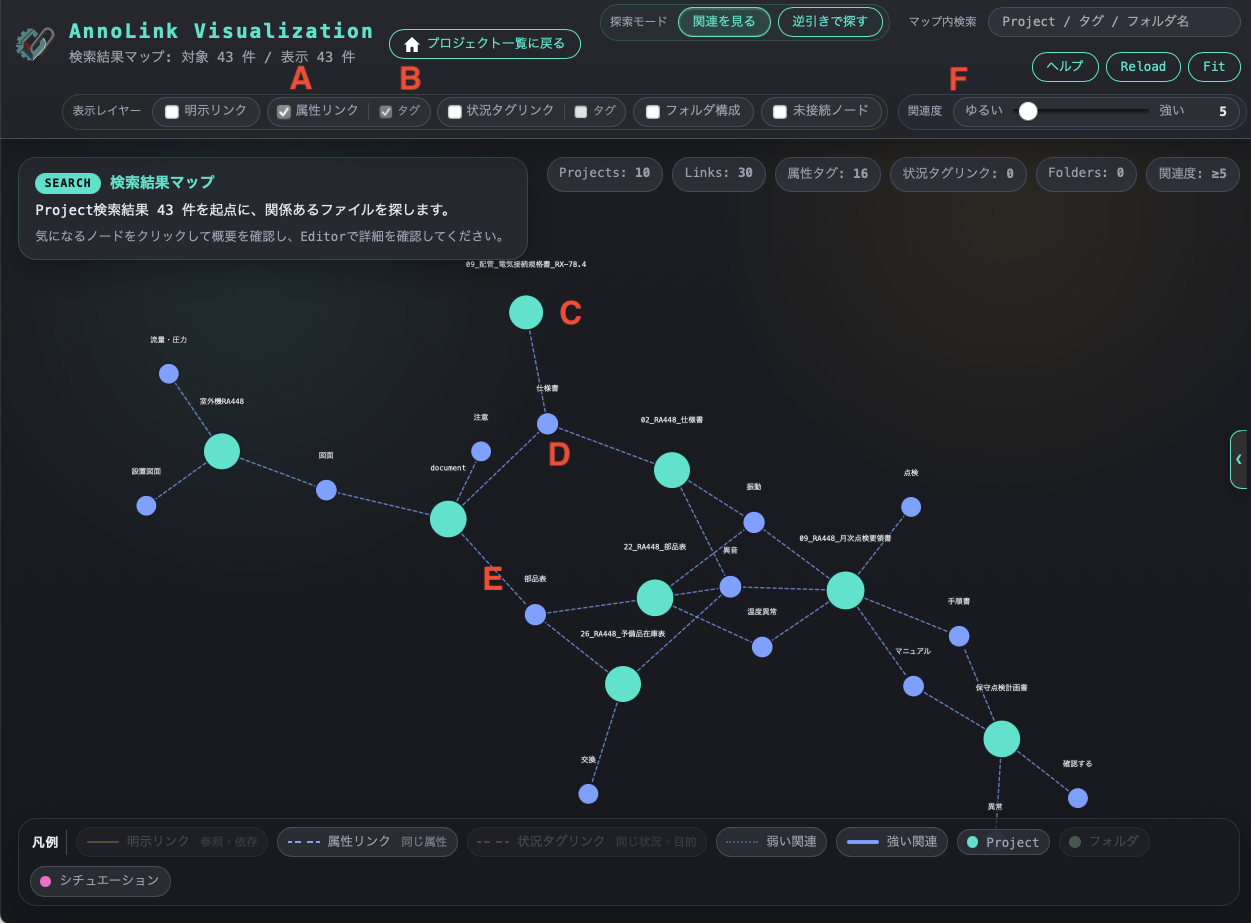Toggle the タグ checkbox beside 状況タグリンク
This screenshot has height=923, width=1251.
pyautogui.click(x=581, y=111)
